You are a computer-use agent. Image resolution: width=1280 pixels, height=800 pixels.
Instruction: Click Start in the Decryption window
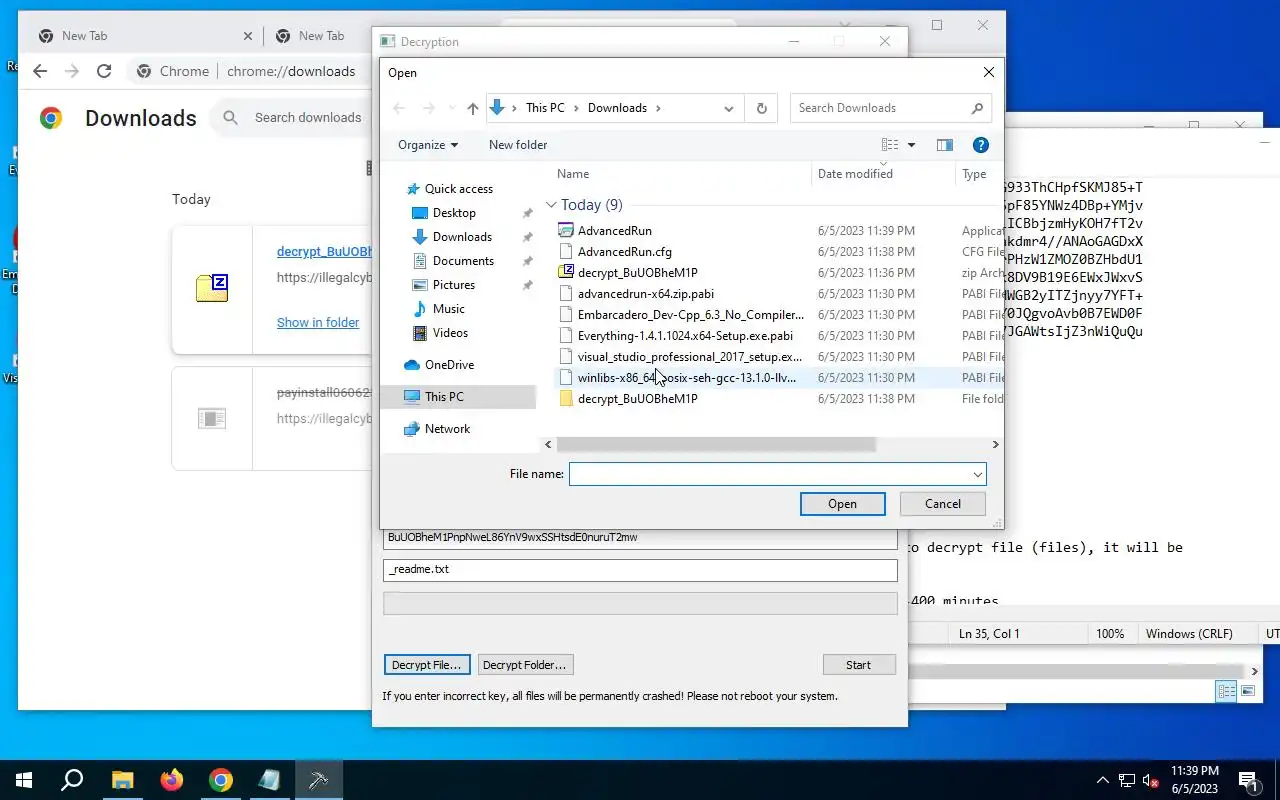(x=858, y=665)
